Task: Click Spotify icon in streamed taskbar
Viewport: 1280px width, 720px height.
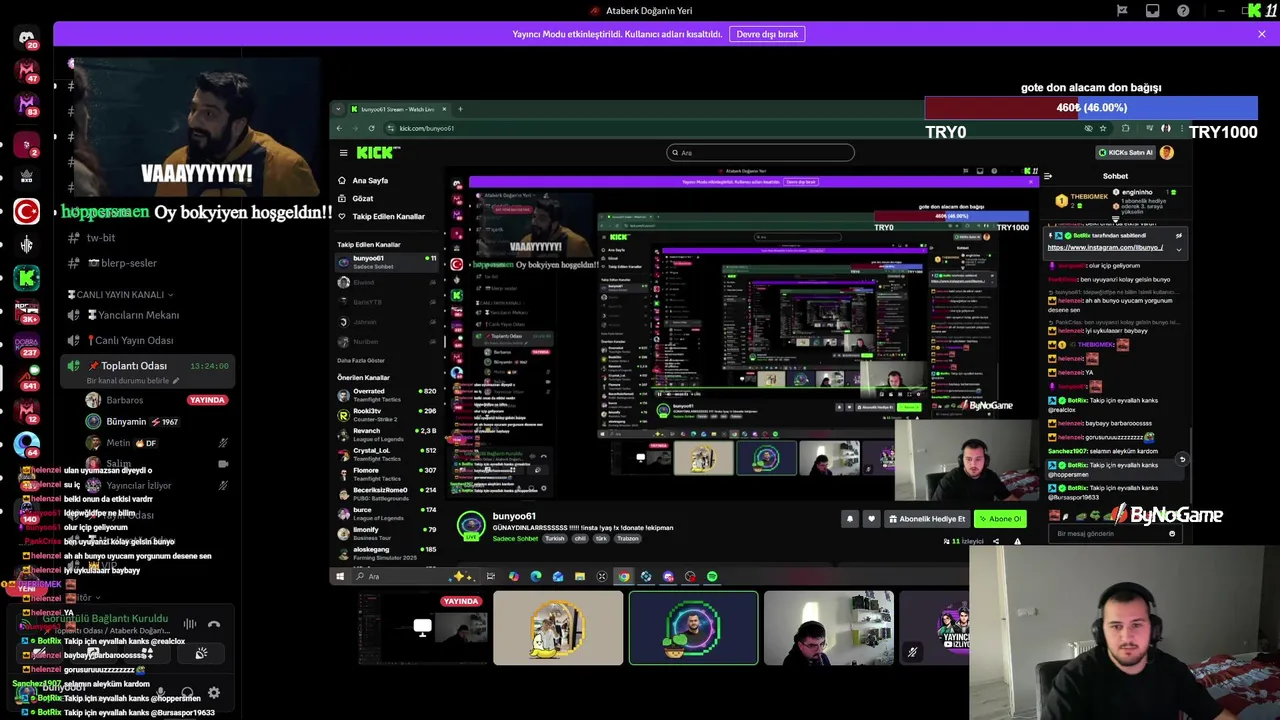Action: [x=712, y=576]
